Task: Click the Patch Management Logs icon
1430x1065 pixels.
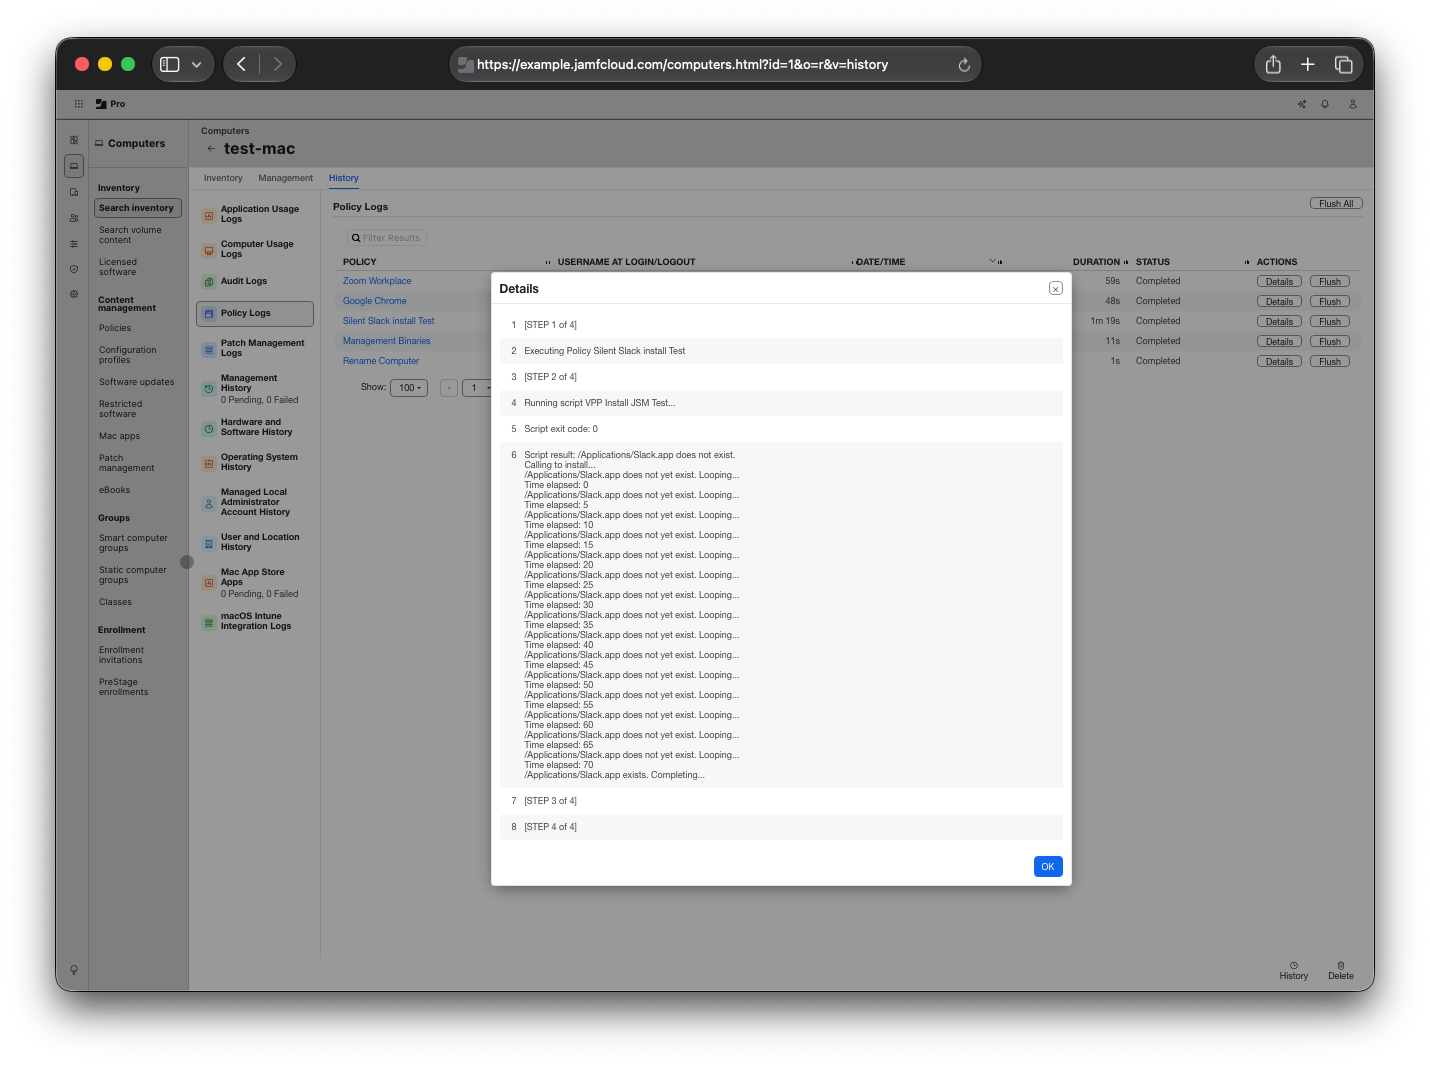Action: pyautogui.click(x=209, y=349)
